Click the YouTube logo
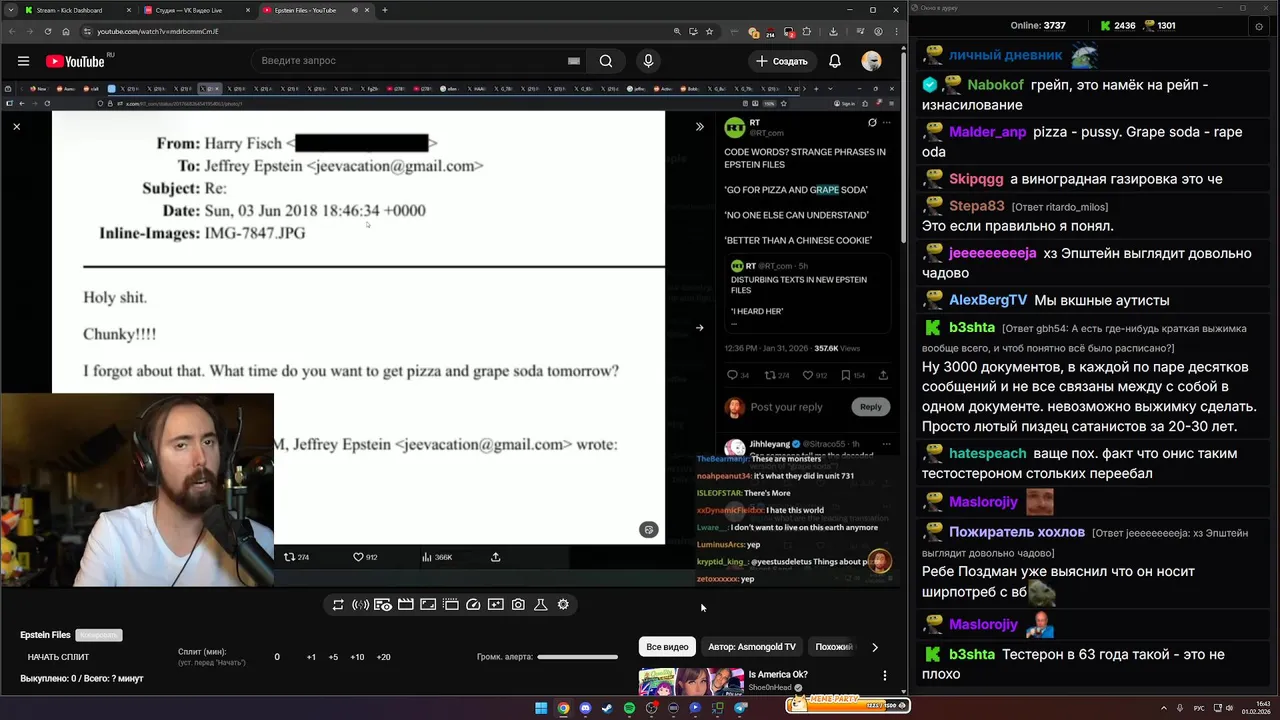 tap(75, 61)
